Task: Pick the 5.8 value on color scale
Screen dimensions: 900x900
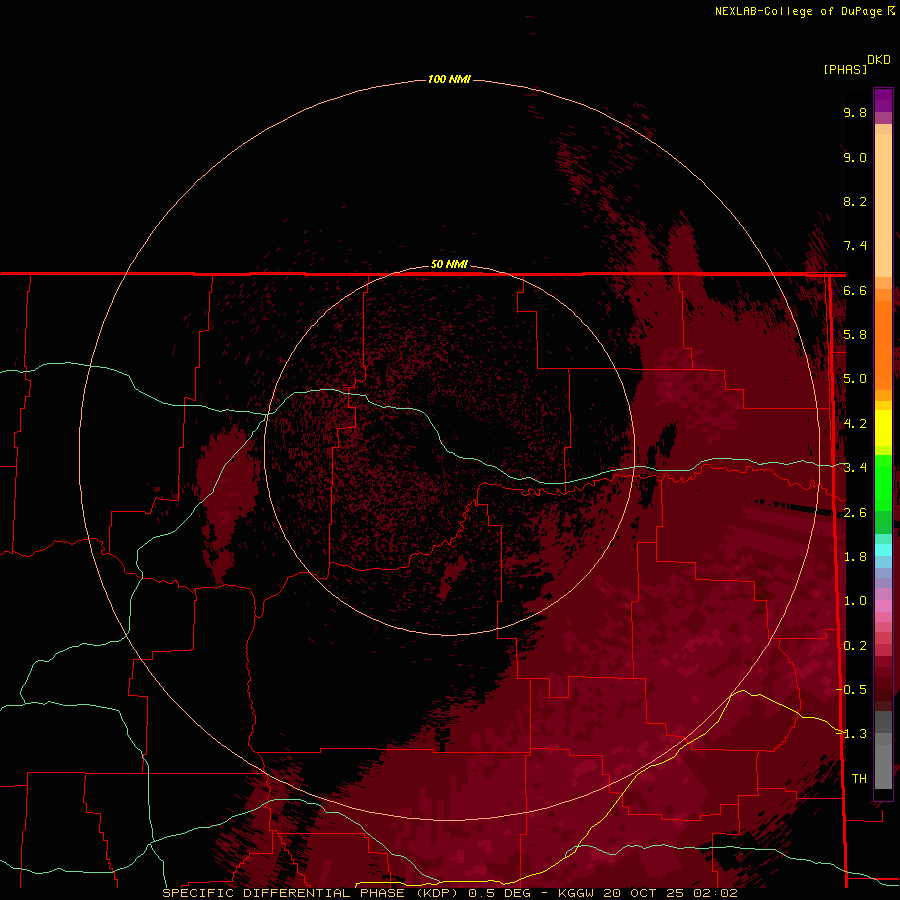Action: [855, 335]
